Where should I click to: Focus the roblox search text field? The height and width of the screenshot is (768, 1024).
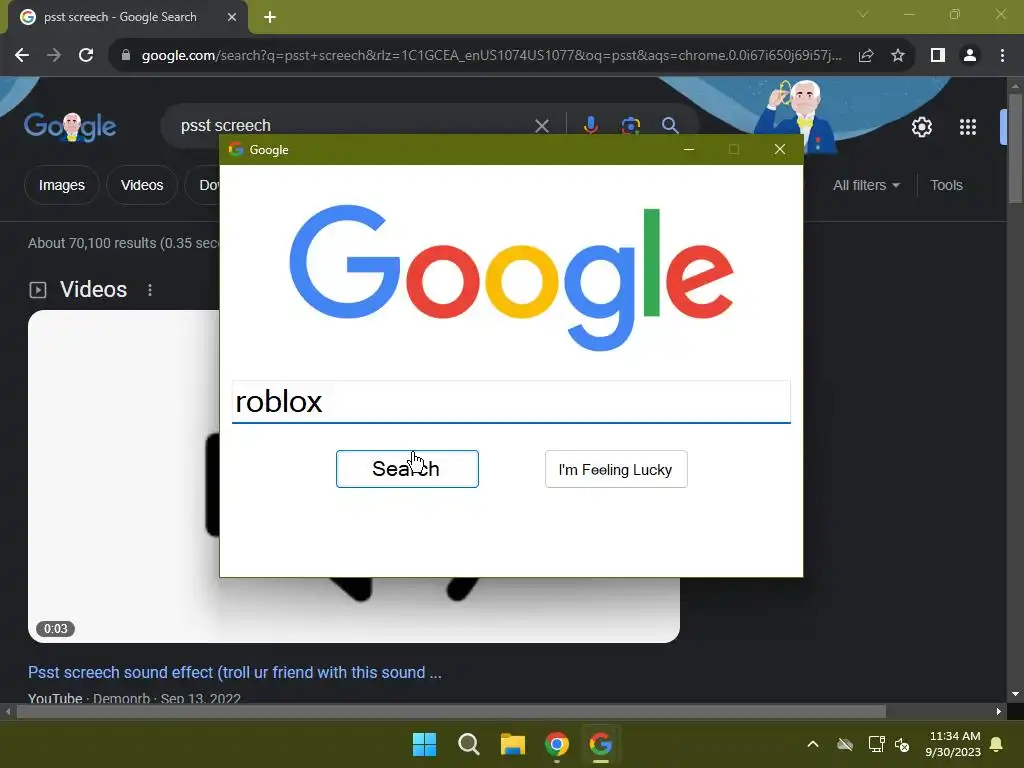[511, 402]
